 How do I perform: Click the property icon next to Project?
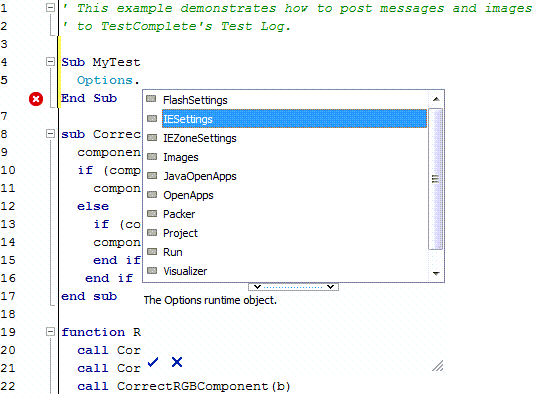coord(151,233)
